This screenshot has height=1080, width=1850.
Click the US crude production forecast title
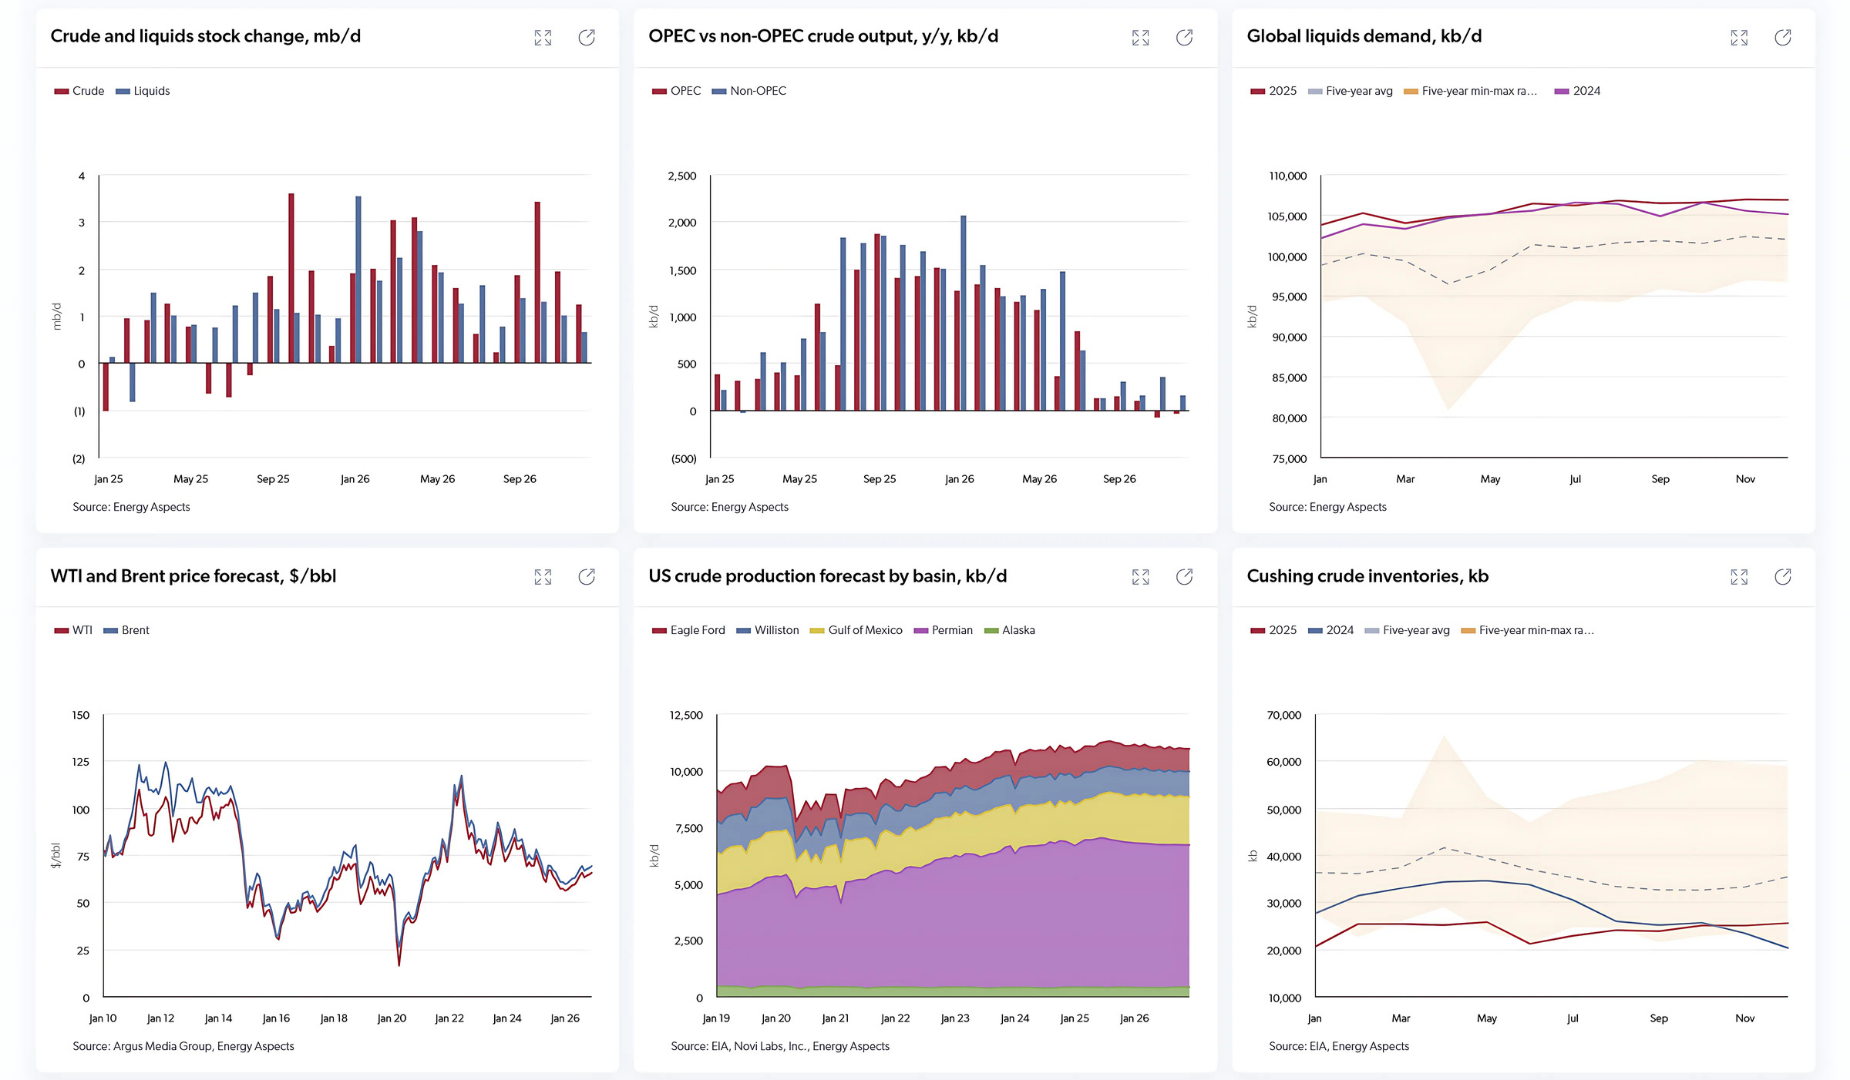[827, 576]
